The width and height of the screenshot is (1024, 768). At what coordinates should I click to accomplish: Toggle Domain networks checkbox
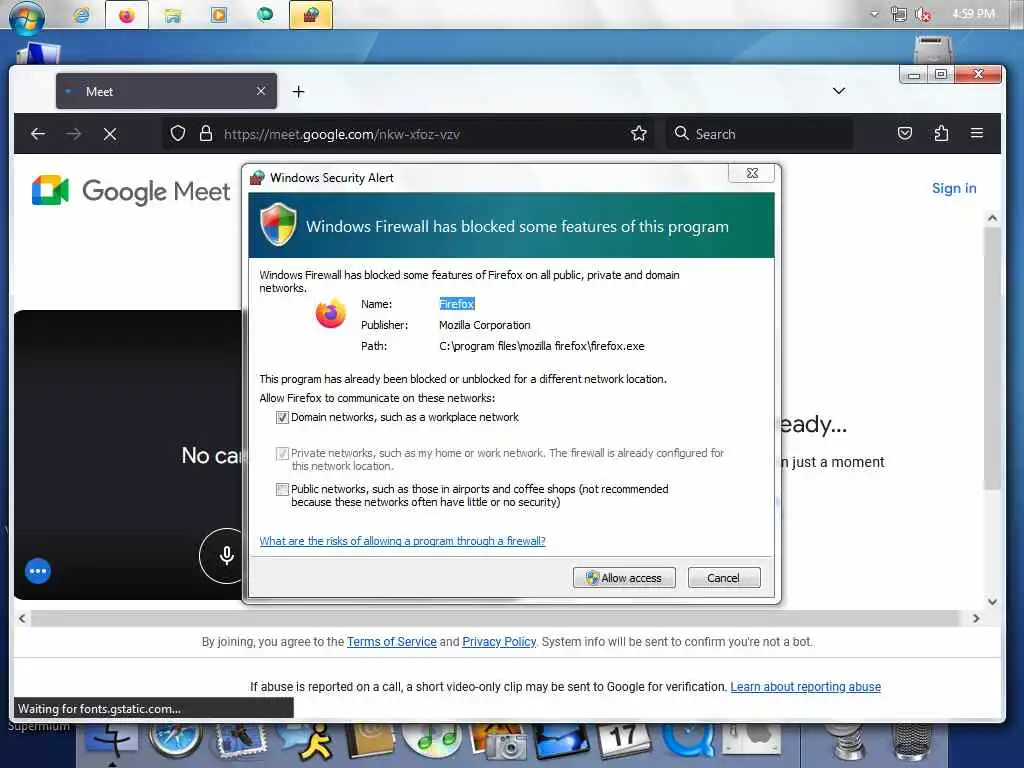point(282,417)
